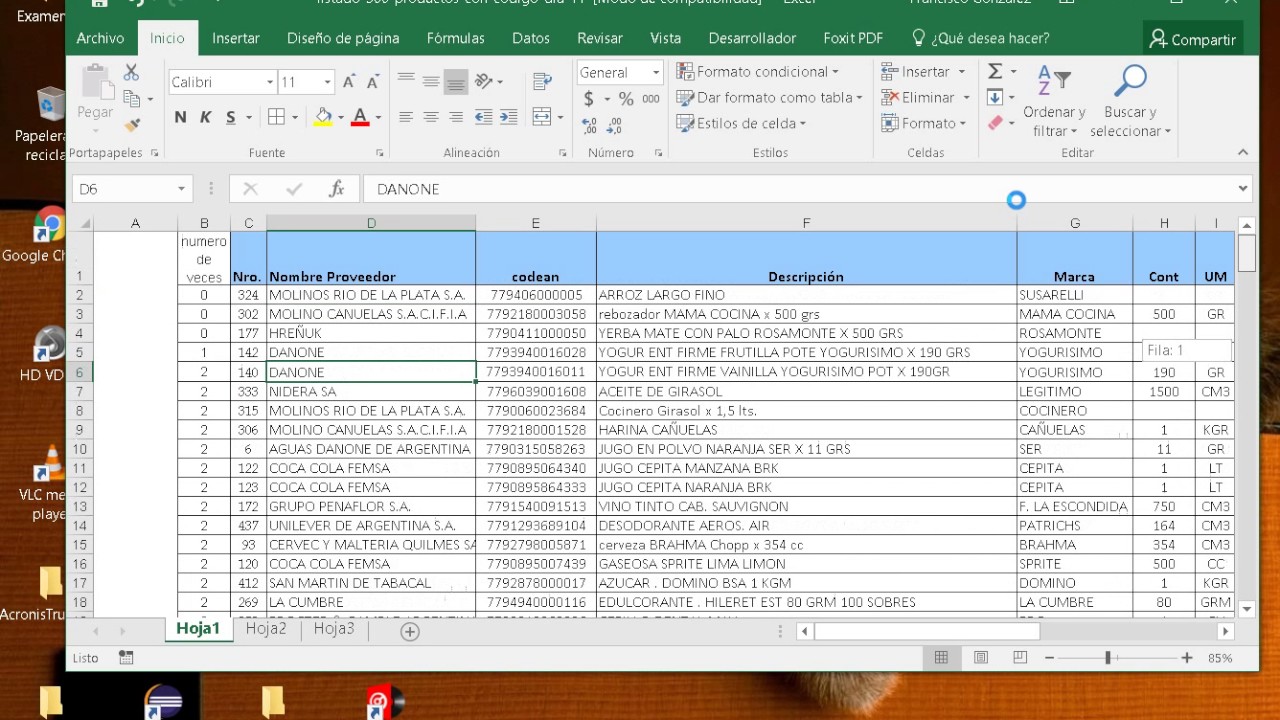Expand Estilos de celda menu
Viewport: 1280px width, 720px height.
coord(741,124)
